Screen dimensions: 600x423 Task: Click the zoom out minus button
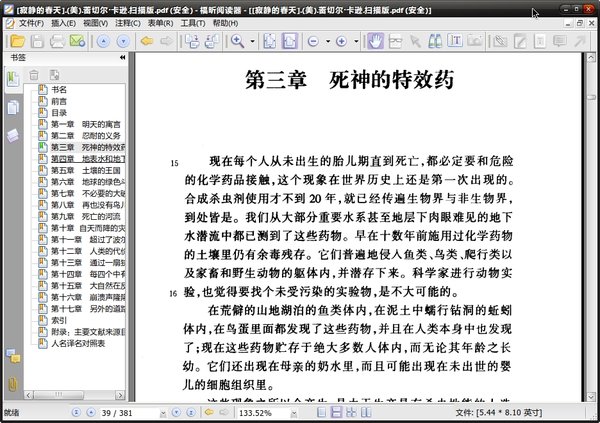click(313, 41)
